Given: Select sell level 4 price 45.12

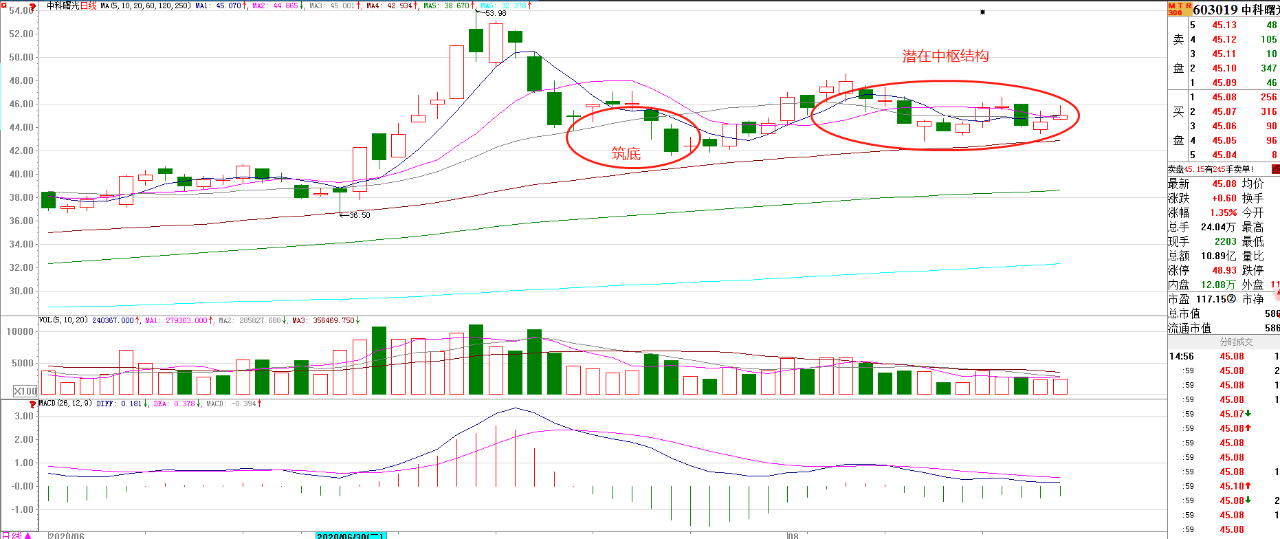Looking at the screenshot, I should click(x=1224, y=39).
